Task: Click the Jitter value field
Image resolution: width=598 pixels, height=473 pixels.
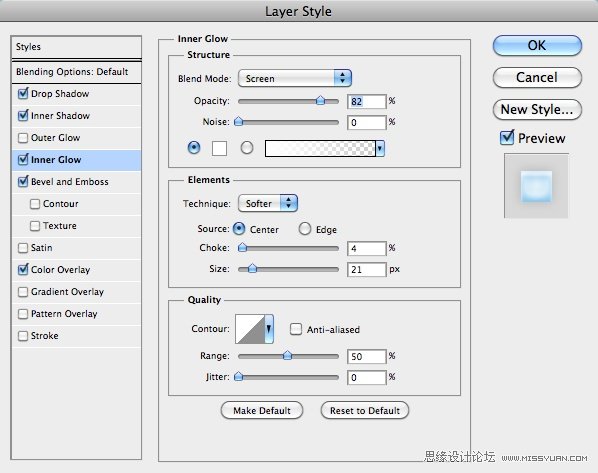Action: tap(367, 378)
